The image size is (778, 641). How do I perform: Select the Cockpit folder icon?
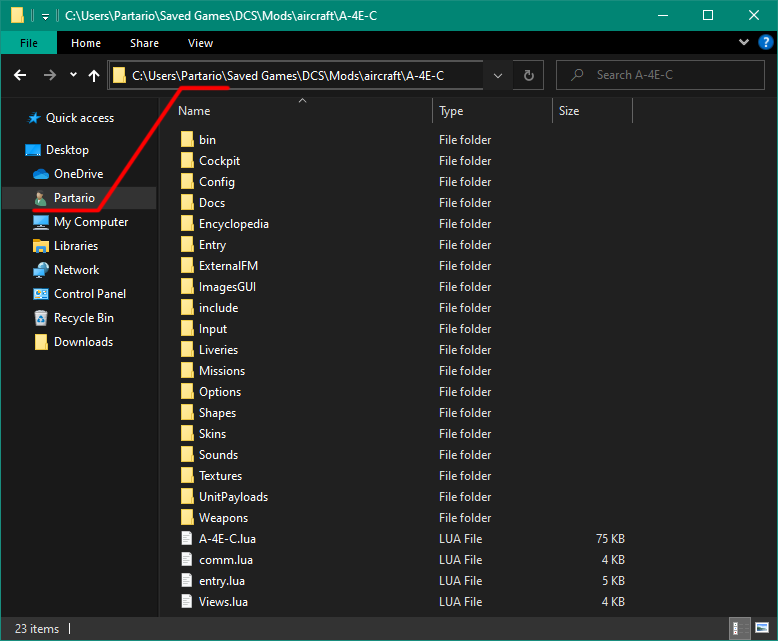[x=187, y=160]
